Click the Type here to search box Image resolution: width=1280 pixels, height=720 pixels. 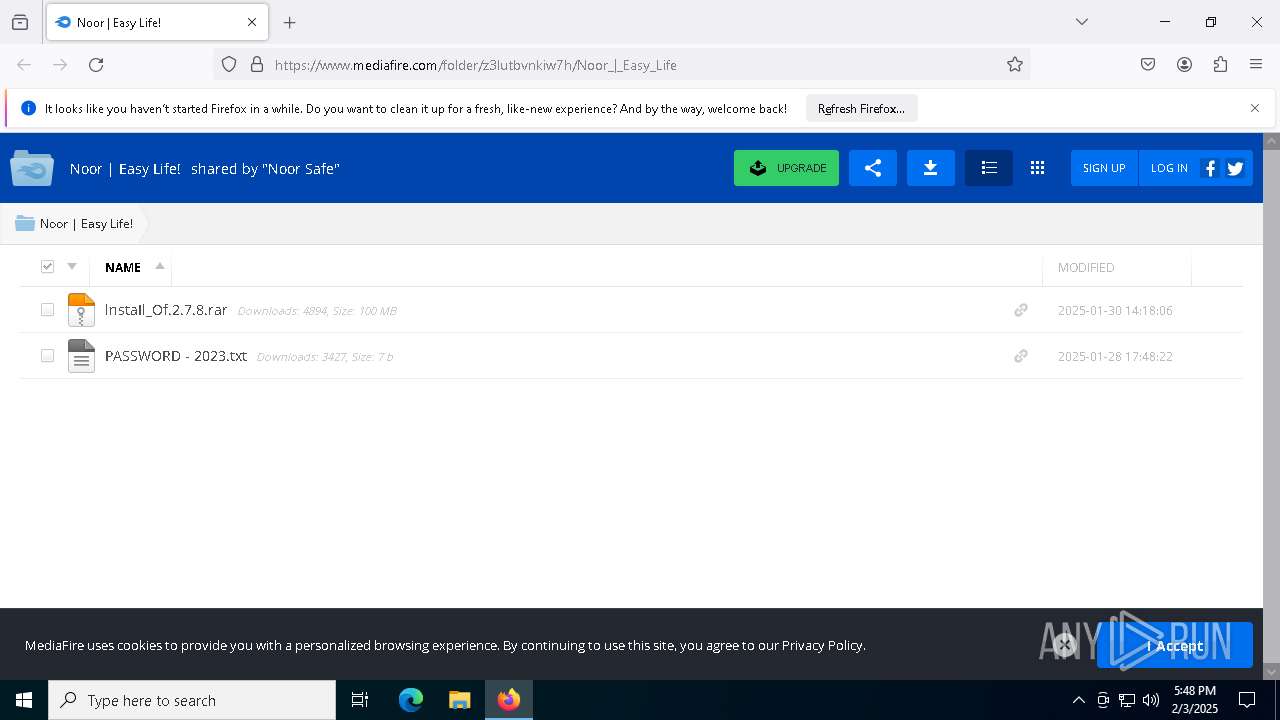tap(192, 700)
